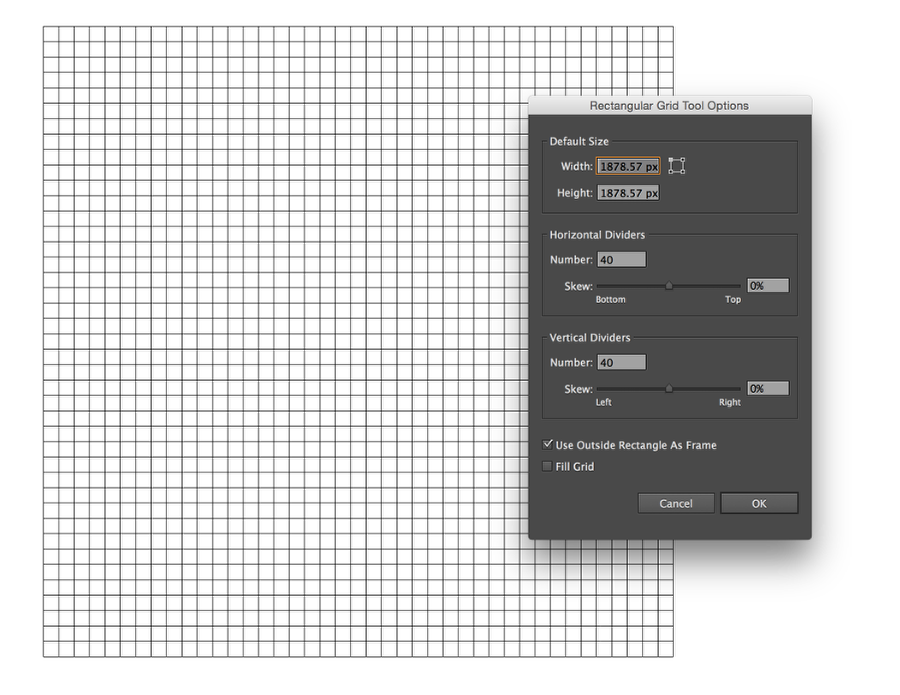Screen dimensions: 900x695
Task: Click the 'Right' skew label
Action: click(730, 402)
